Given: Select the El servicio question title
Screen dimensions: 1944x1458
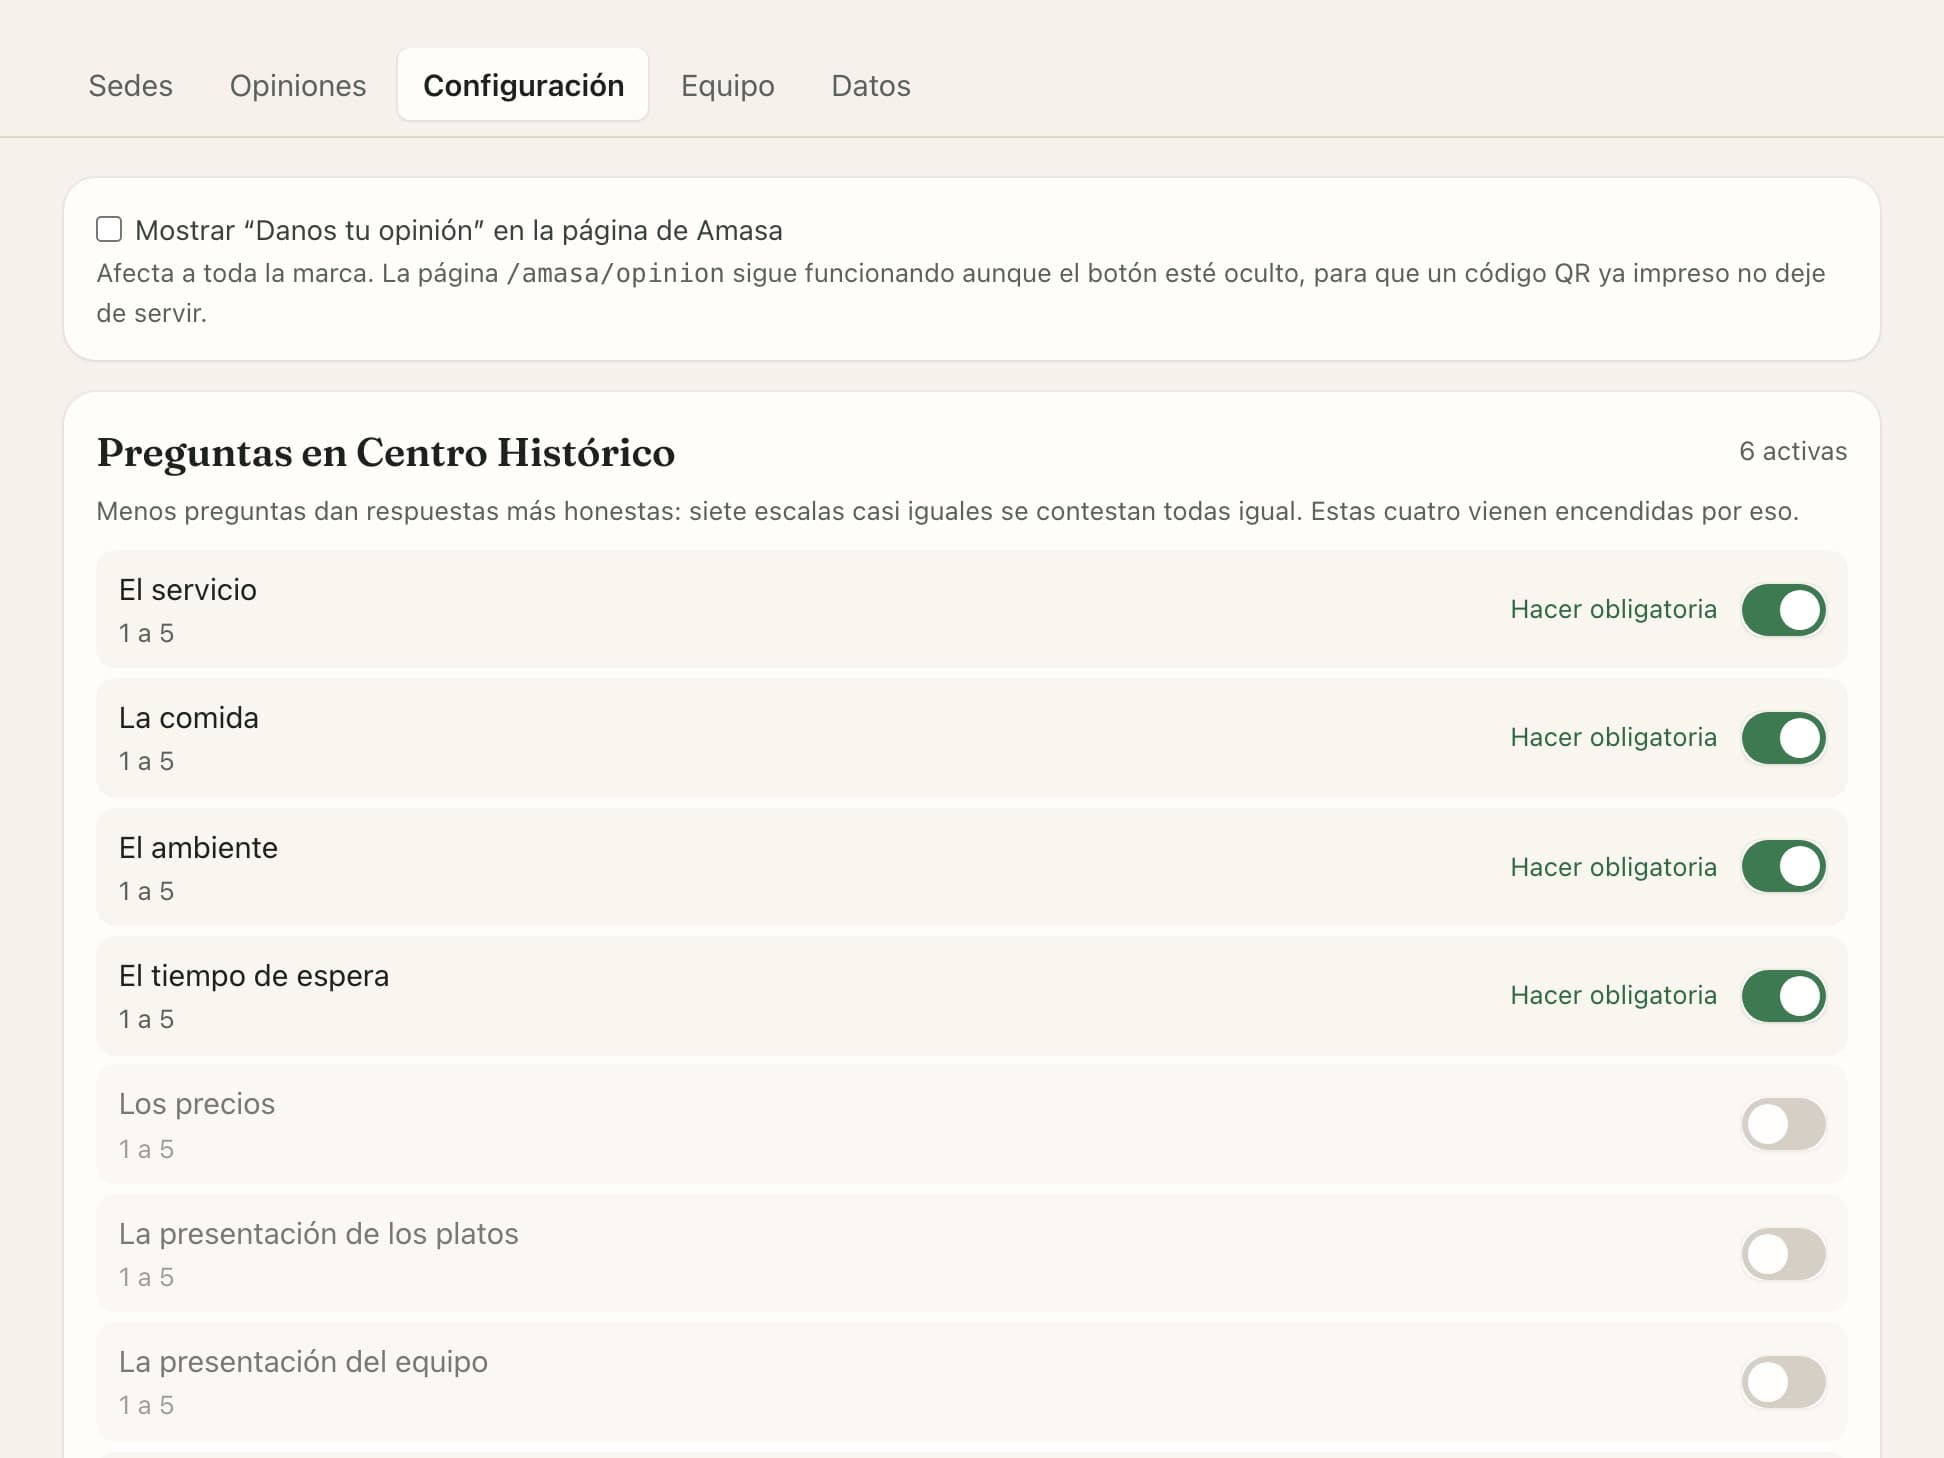Looking at the screenshot, I should (x=188, y=589).
